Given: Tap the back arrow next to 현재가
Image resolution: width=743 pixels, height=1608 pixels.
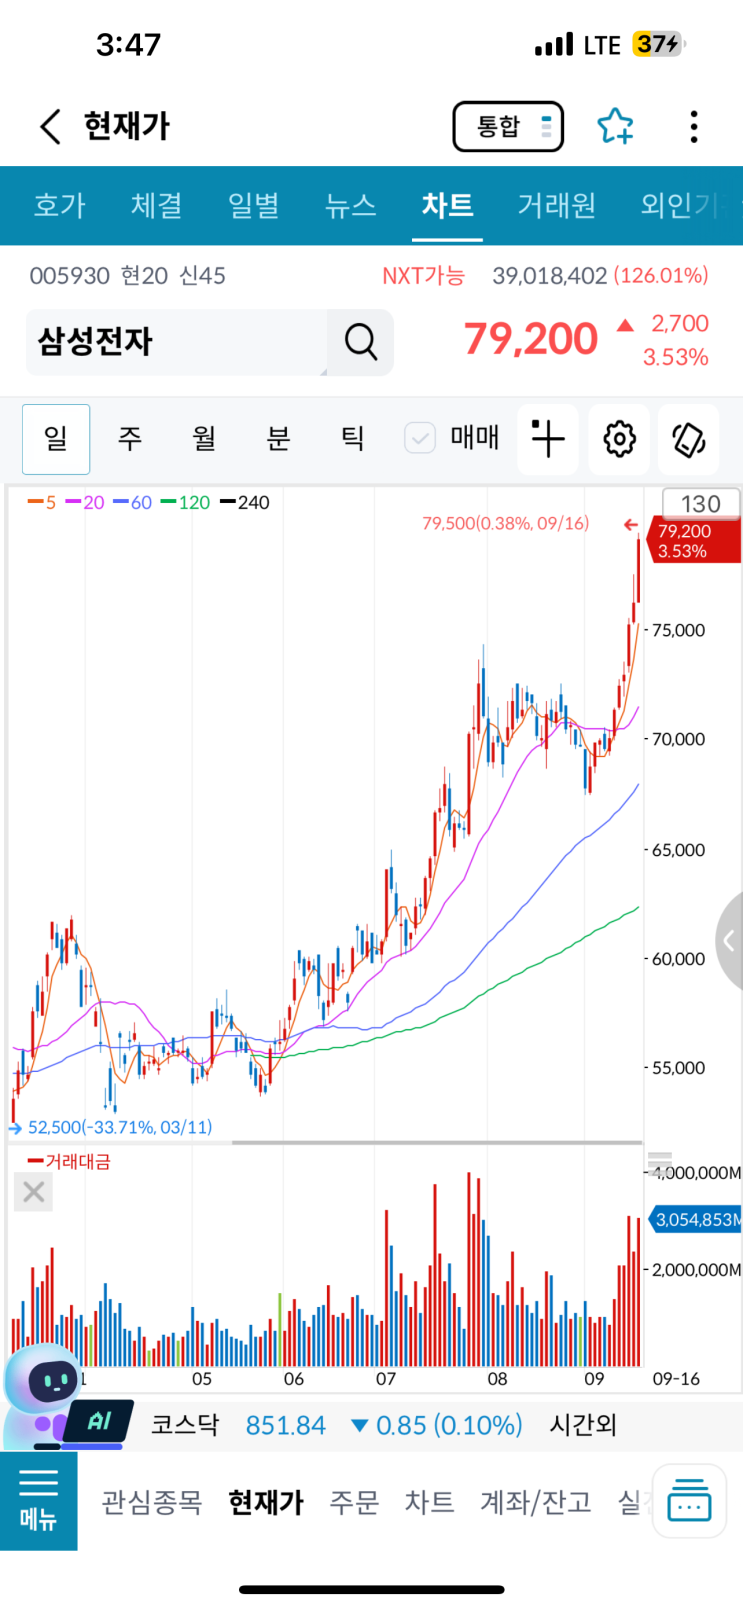Looking at the screenshot, I should point(51,127).
